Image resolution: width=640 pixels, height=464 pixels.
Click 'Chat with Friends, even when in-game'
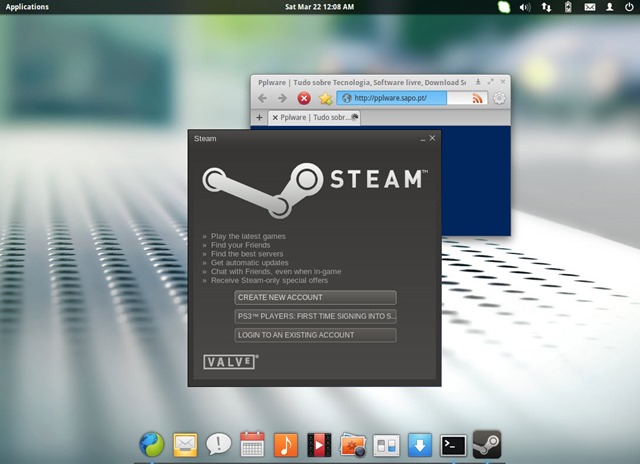pos(276,272)
